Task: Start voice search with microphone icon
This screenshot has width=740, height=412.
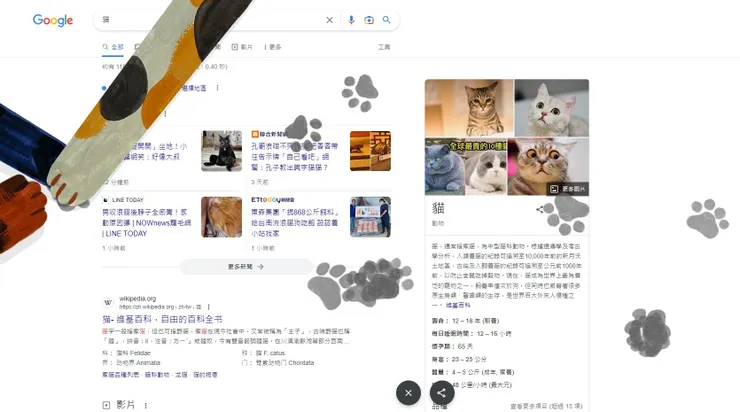Action: click(351, 20)
